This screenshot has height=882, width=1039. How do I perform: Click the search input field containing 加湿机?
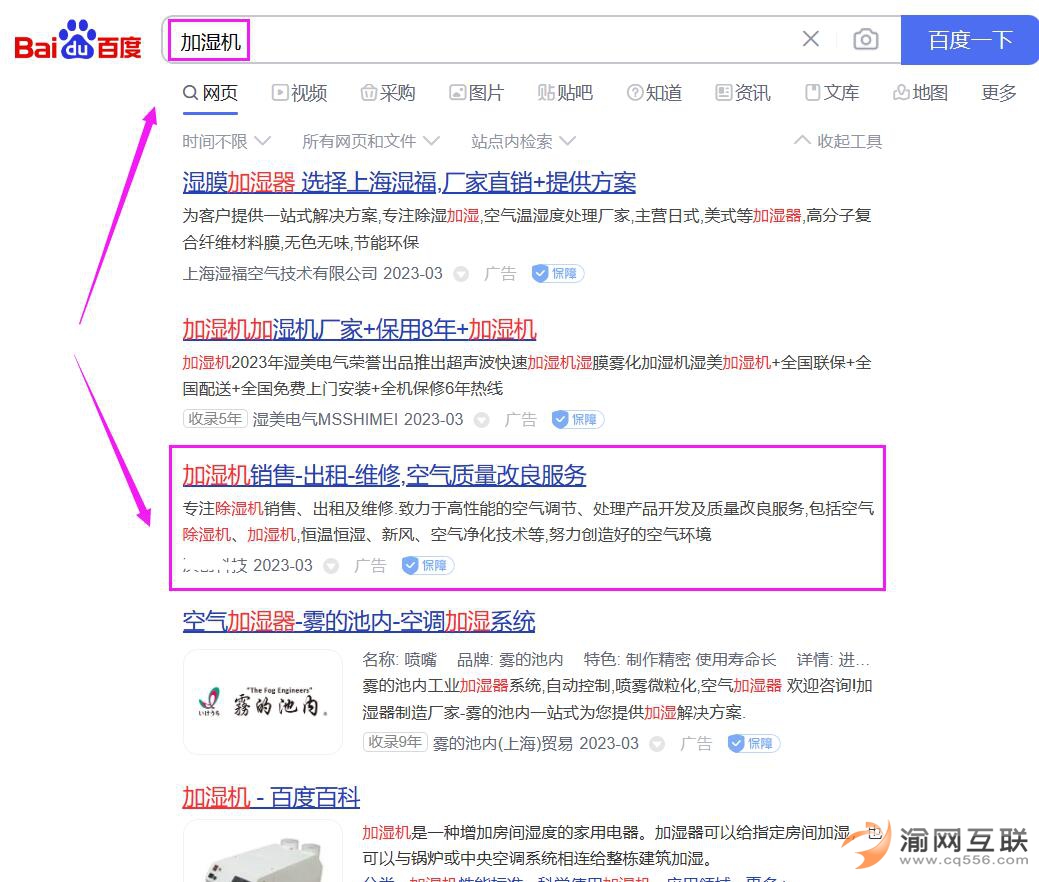(480, 40)
